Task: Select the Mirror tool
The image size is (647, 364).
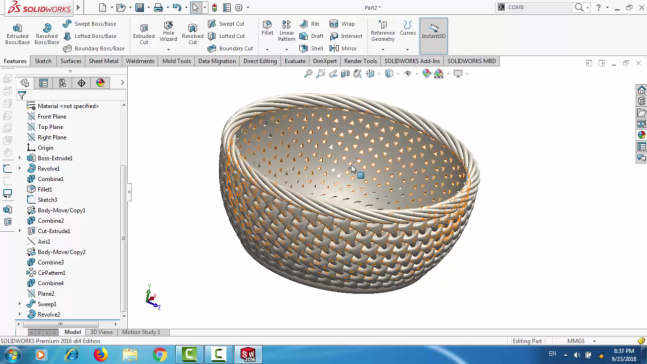Action: click(343, 48)
